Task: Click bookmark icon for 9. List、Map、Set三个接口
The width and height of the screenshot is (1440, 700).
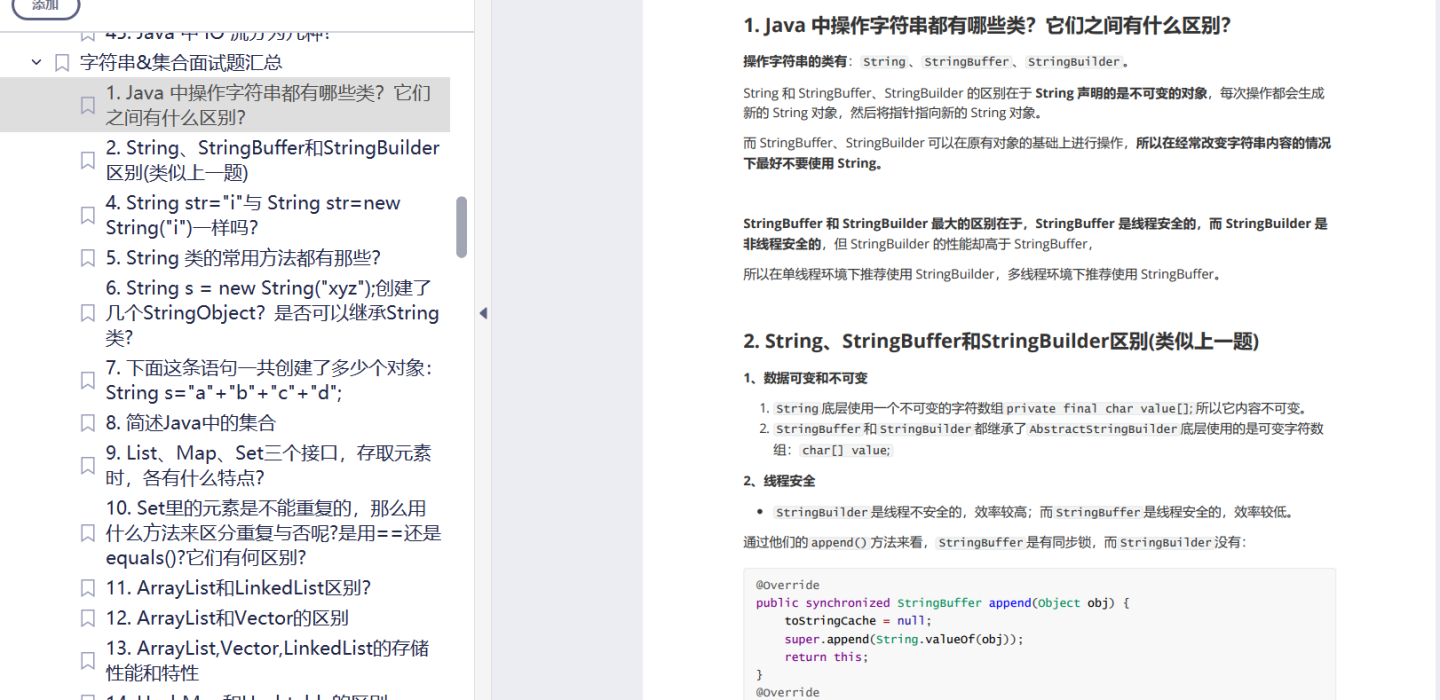Action: [x=87, y=465]
